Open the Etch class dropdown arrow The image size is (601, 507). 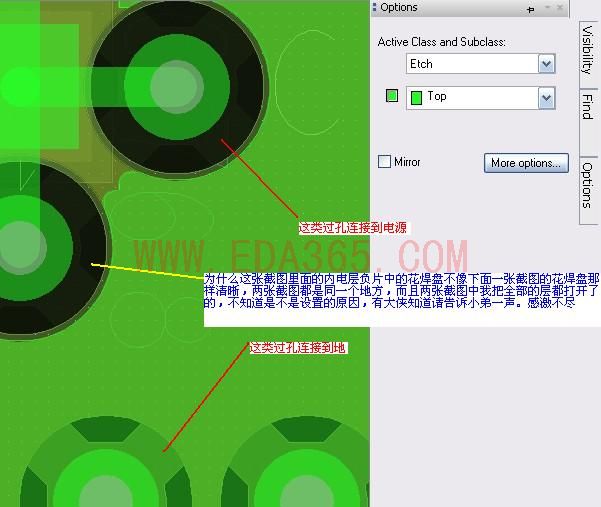pos(547,64)
